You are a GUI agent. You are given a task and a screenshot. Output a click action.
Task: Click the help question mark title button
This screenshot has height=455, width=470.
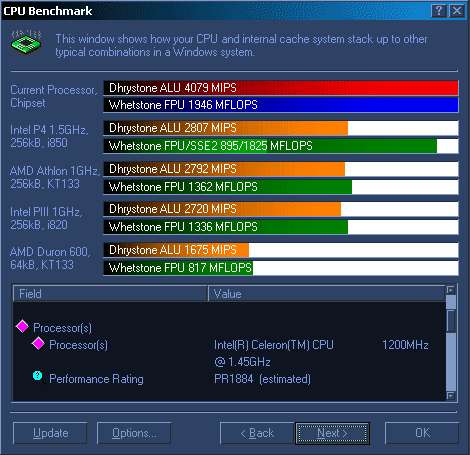(439, 11)
